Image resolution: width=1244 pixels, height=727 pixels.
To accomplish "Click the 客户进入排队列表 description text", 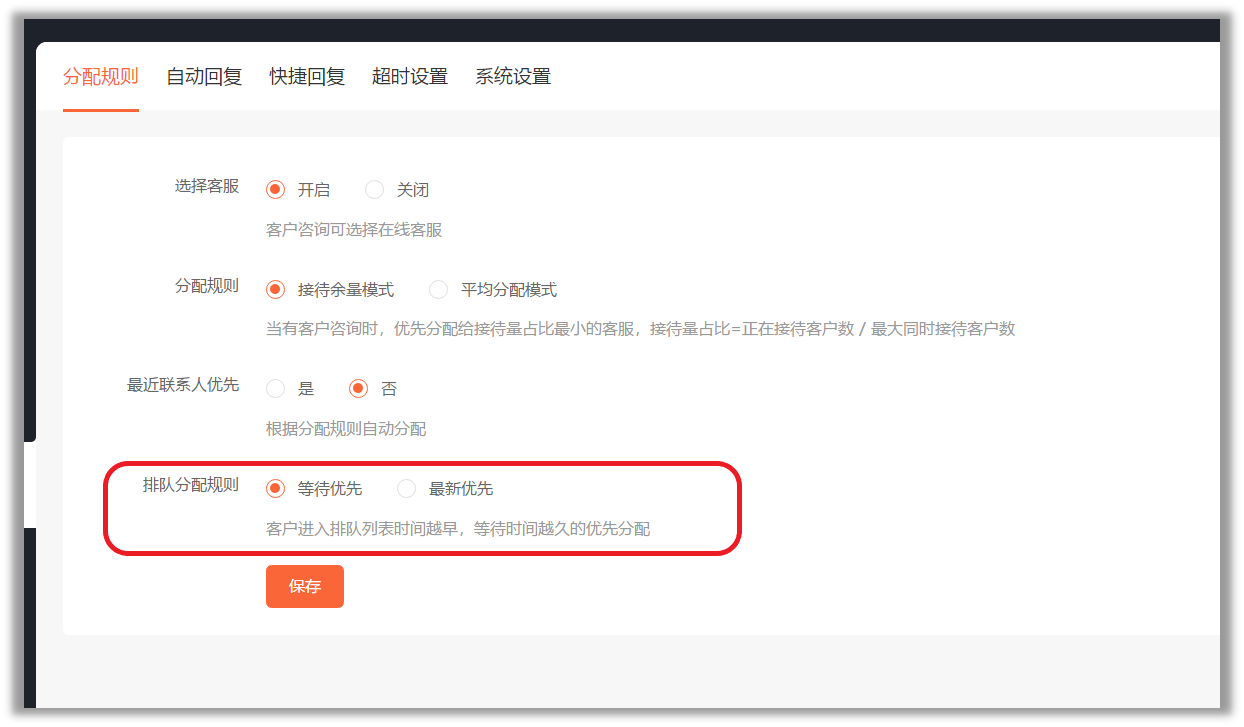I will (458, 528).
